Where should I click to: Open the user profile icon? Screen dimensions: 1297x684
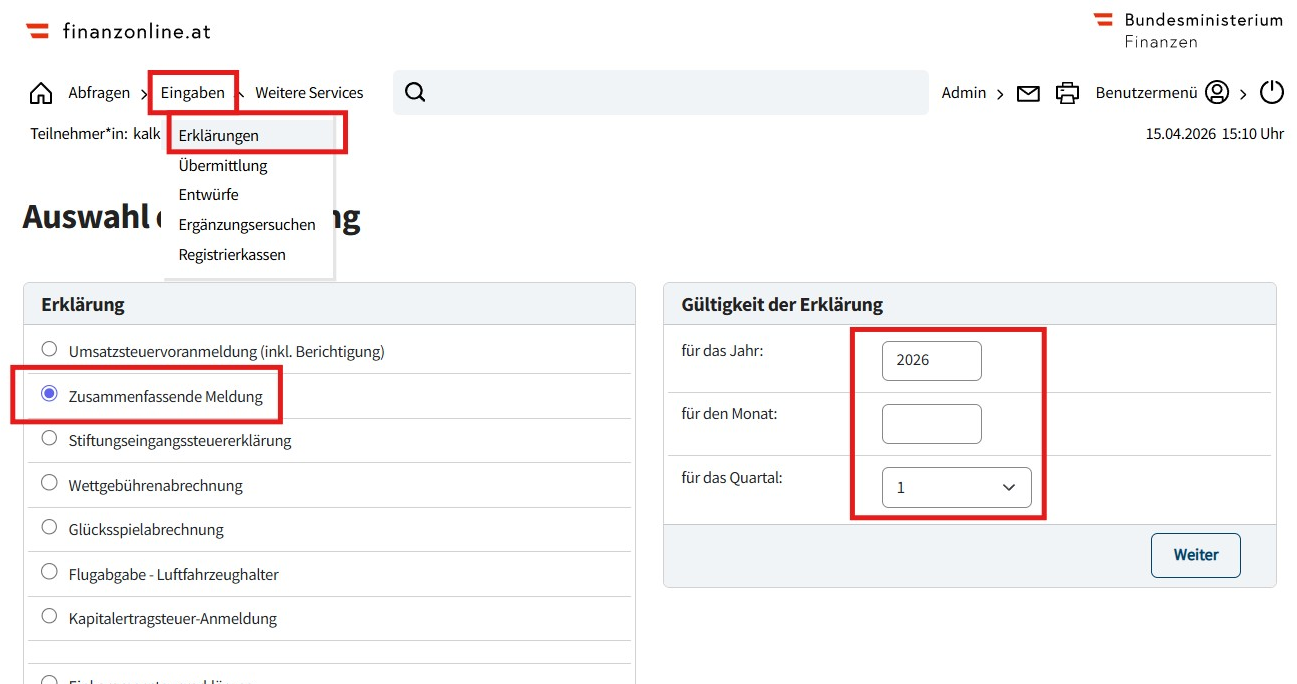pyautogui.click(x=1216, y=92)
